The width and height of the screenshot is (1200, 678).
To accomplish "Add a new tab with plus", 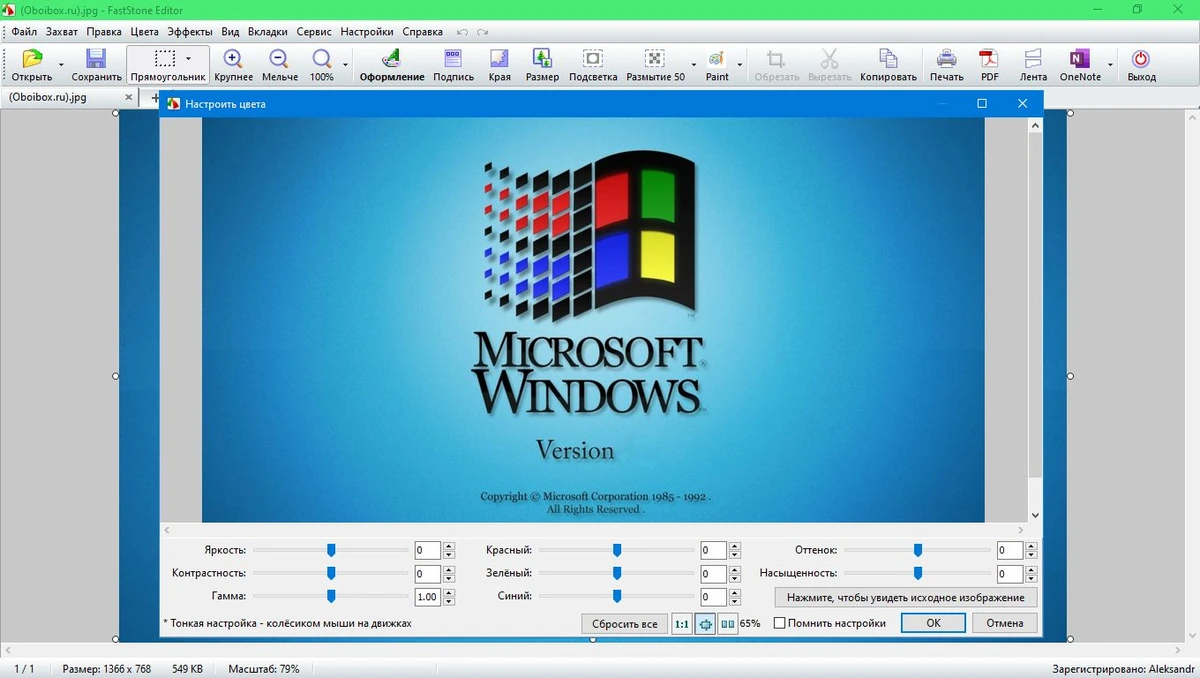I will (x=155, y=97).
